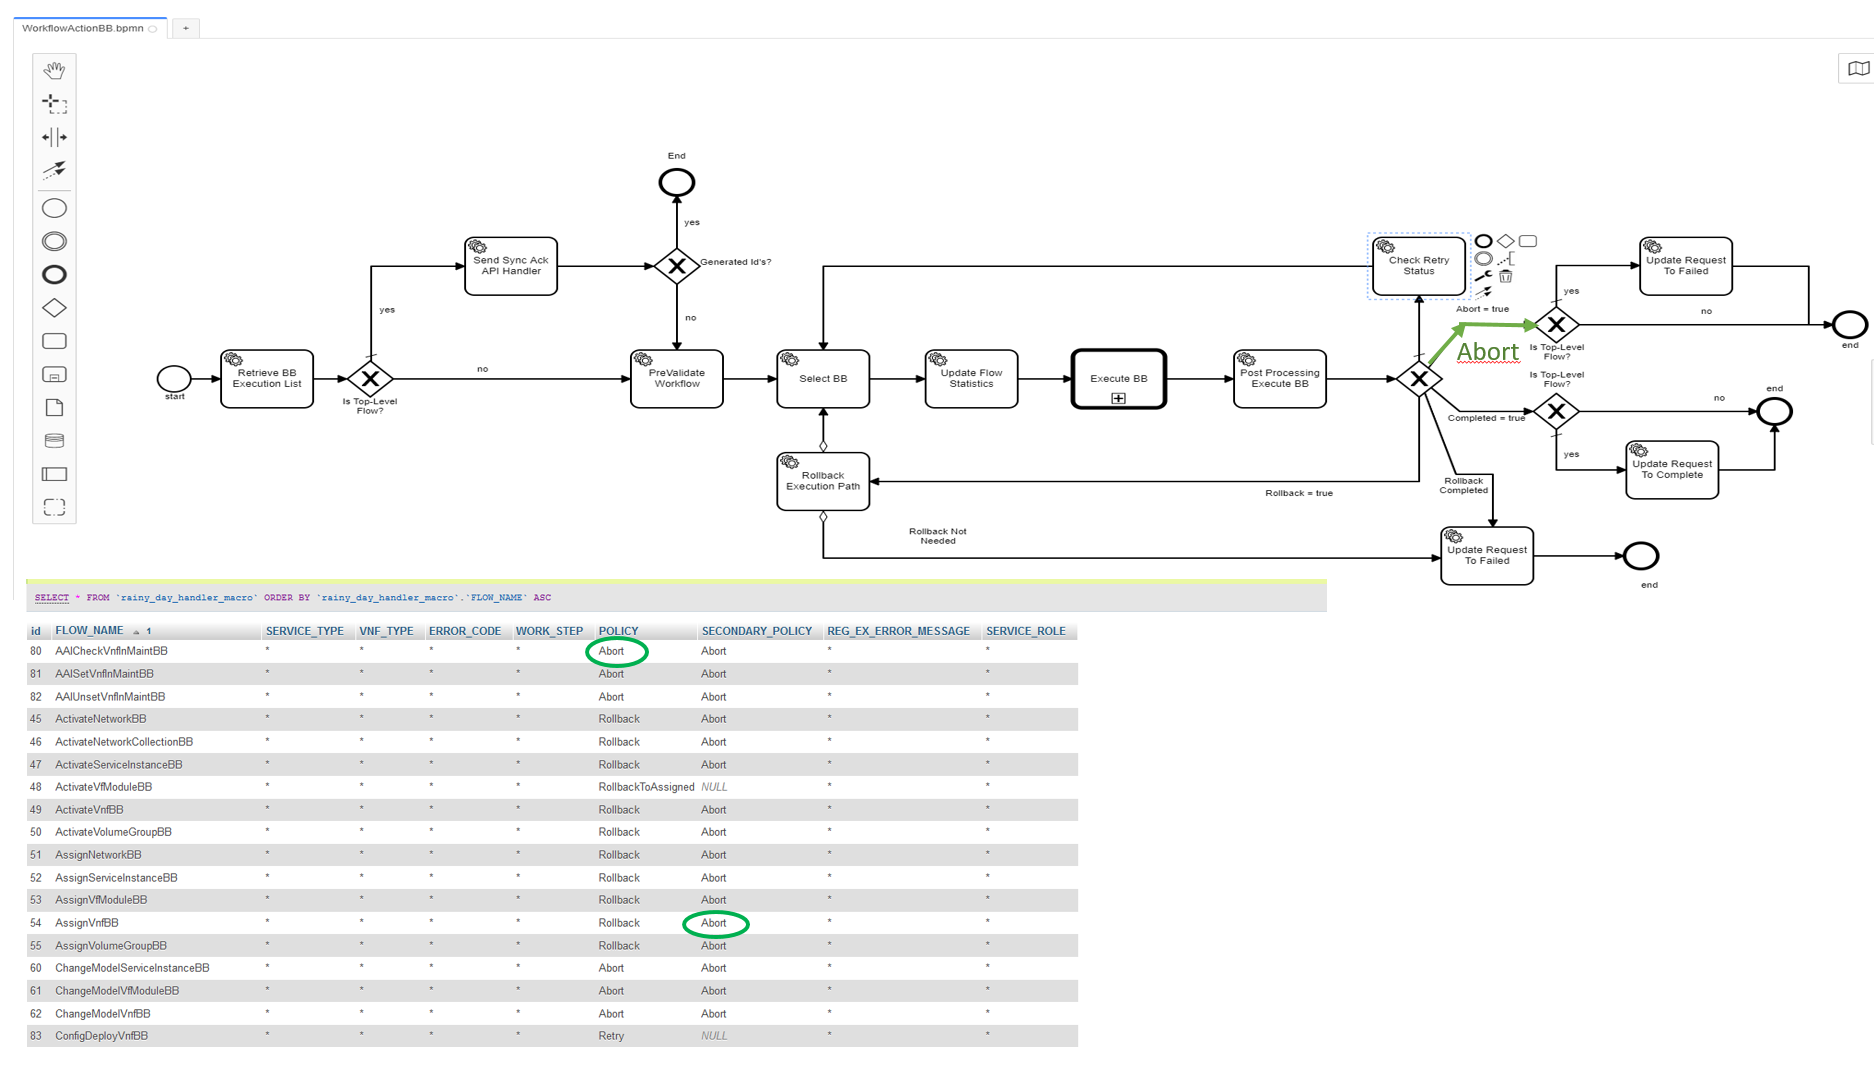Select the Update Flow Statistics task

[971, 379]
